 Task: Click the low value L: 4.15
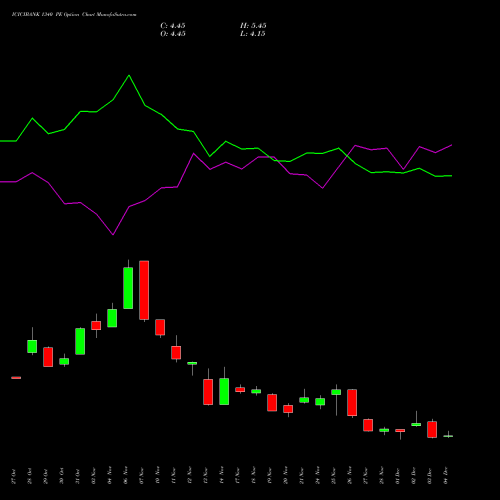tap(253, 34)
